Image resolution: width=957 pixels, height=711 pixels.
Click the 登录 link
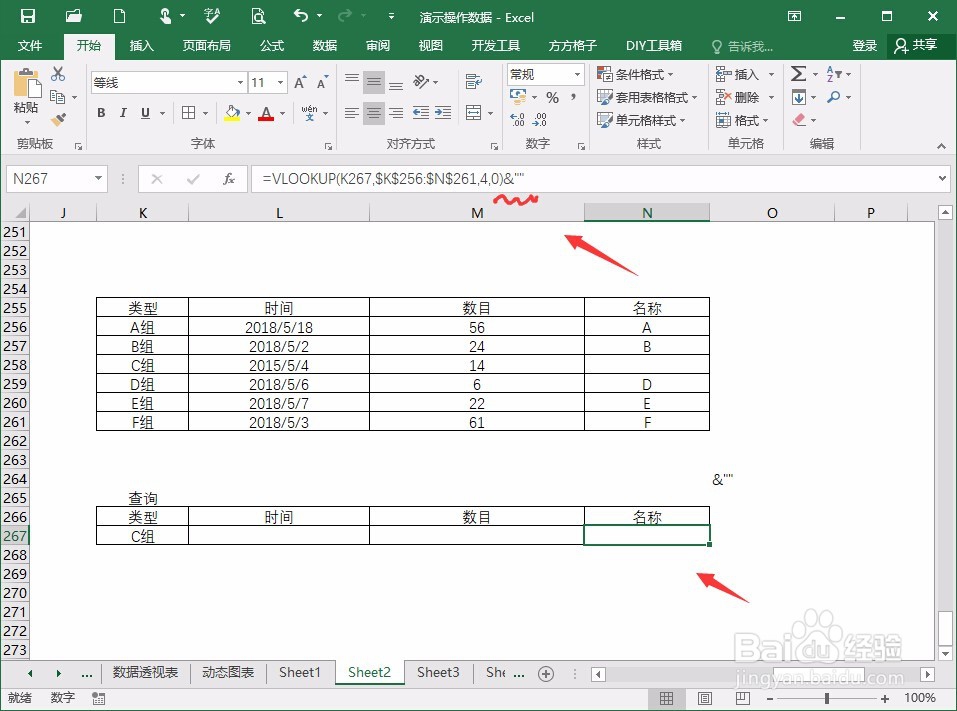864,45
